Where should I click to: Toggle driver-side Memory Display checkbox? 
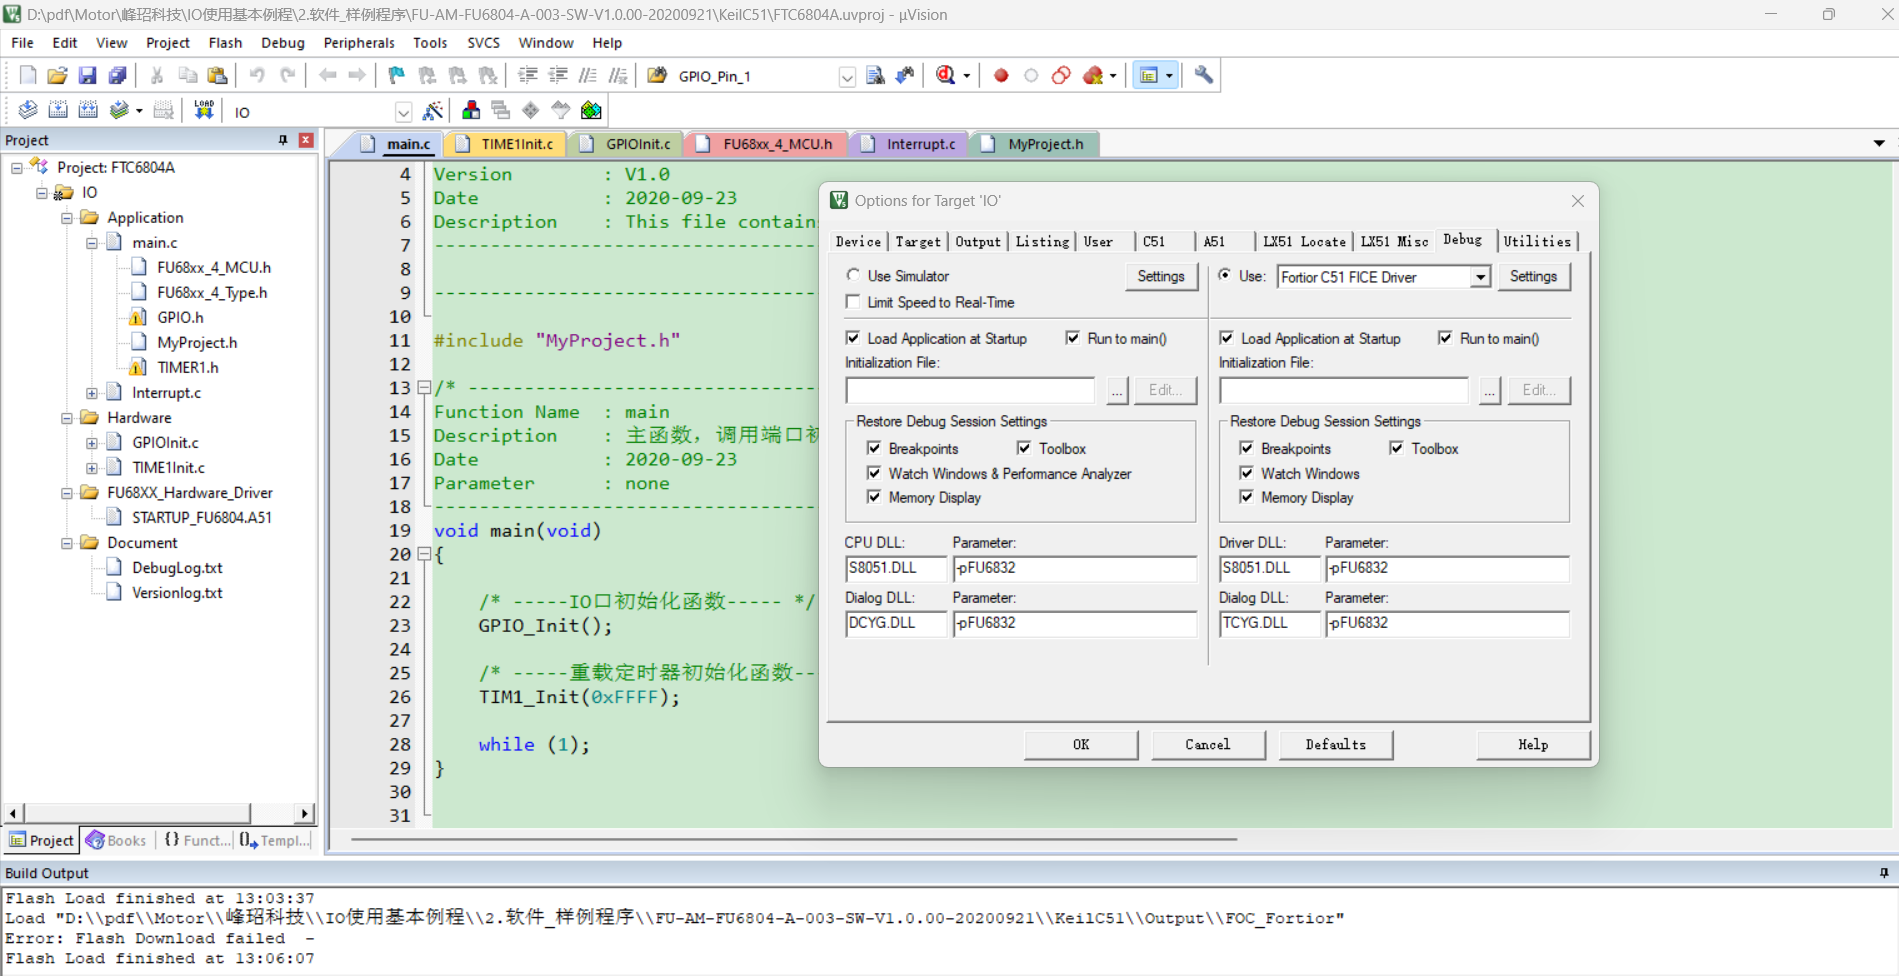(x=1247, y=497)
